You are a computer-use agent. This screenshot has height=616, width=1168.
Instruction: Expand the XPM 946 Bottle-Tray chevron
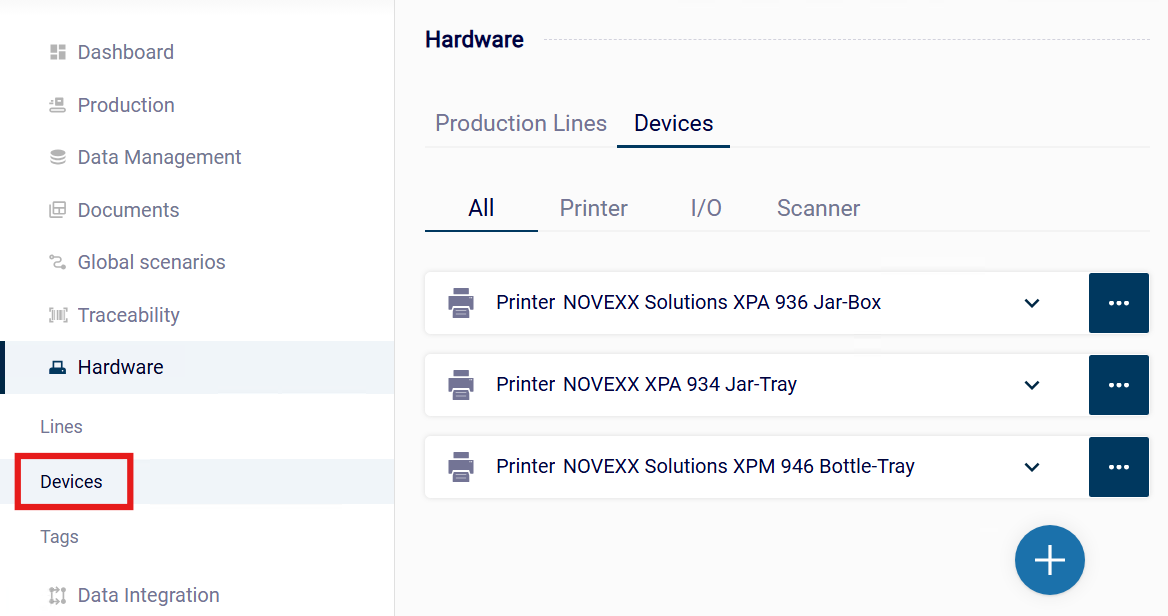point(1032,467)
